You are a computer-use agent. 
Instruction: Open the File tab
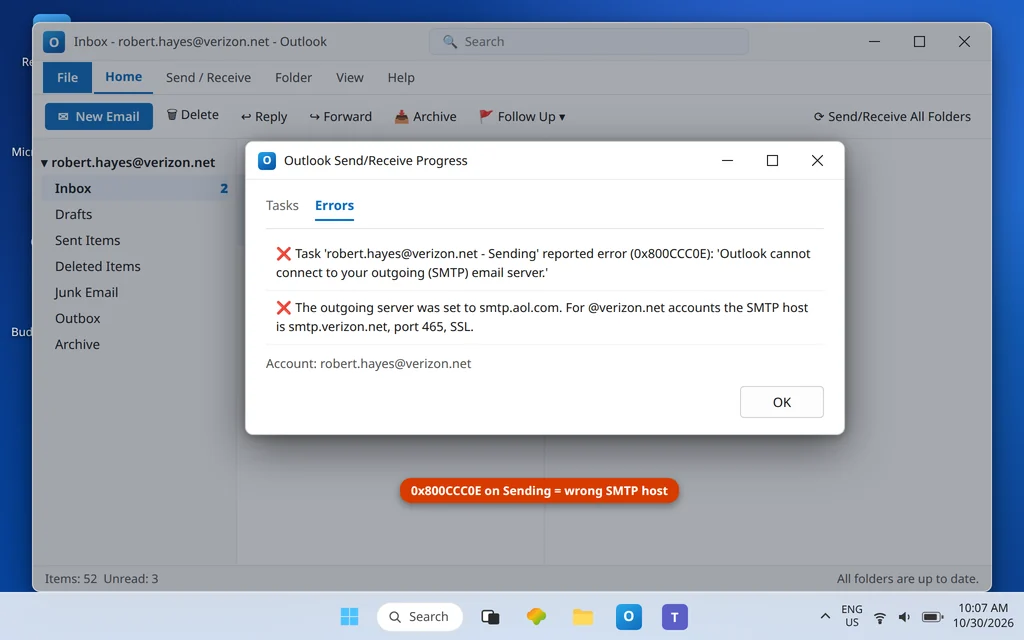coord(67,78)
